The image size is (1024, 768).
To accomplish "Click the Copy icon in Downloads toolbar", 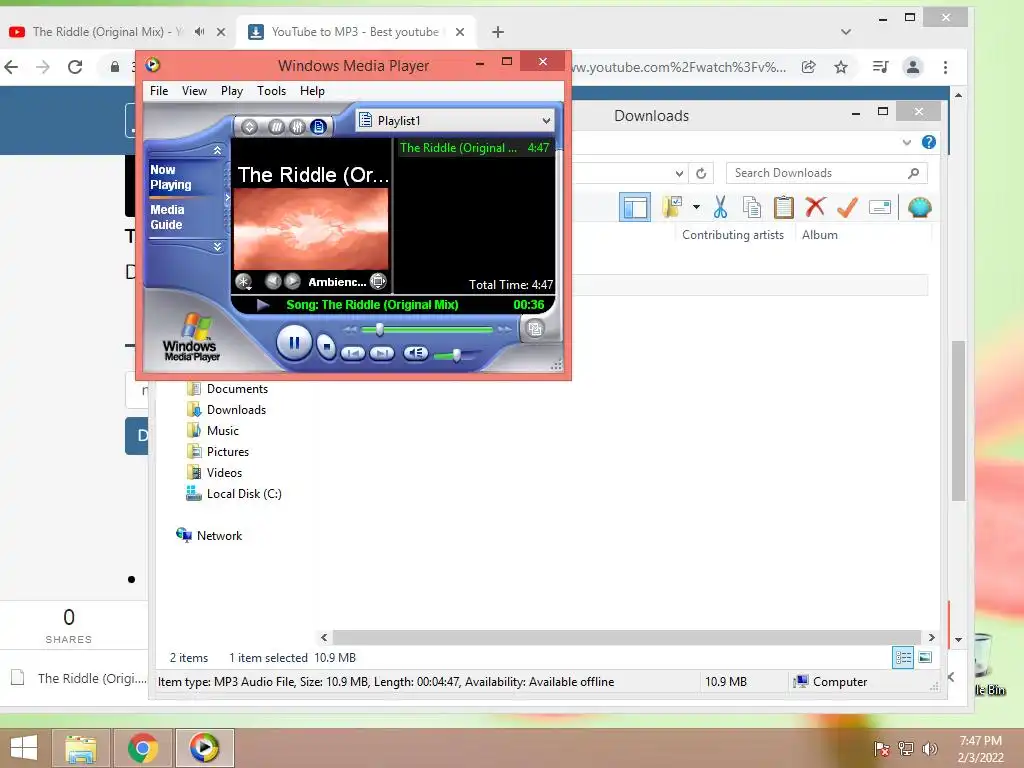I will pyautogui.click(x=752, y=207).
